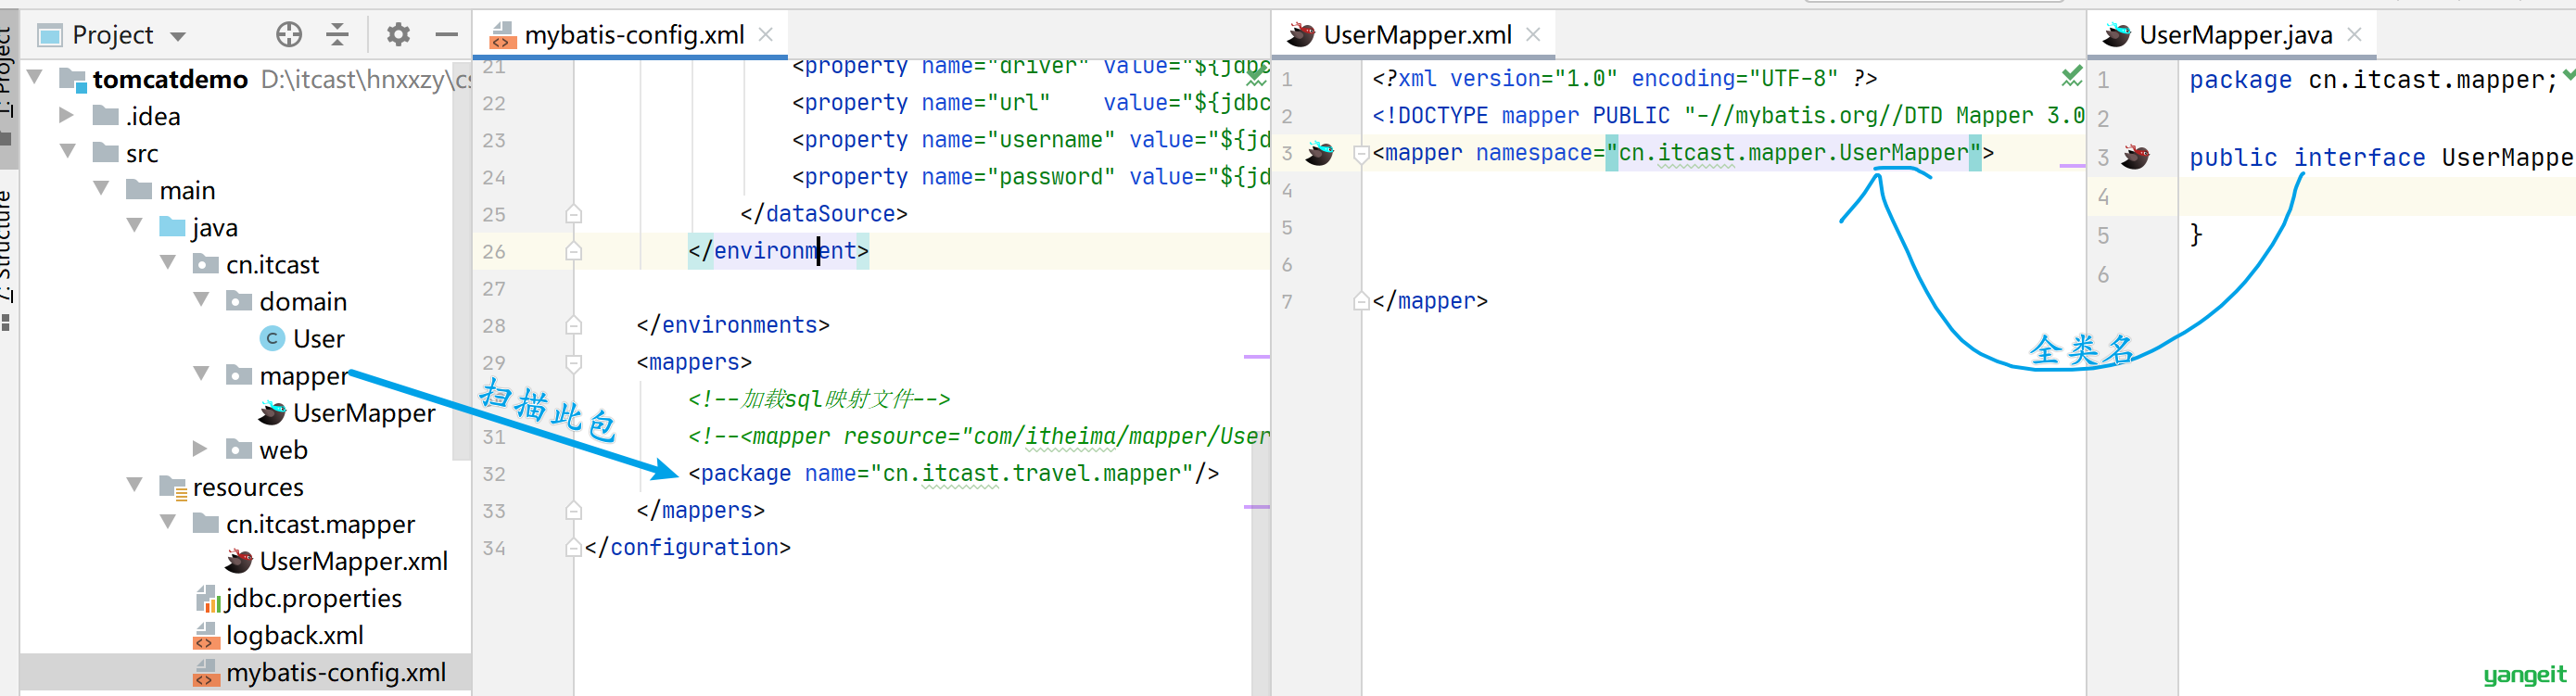This screenshot has width=2576, height=696.
Task: Toggle fold marker on mapper namespace line
Action: click(1360, 154)
